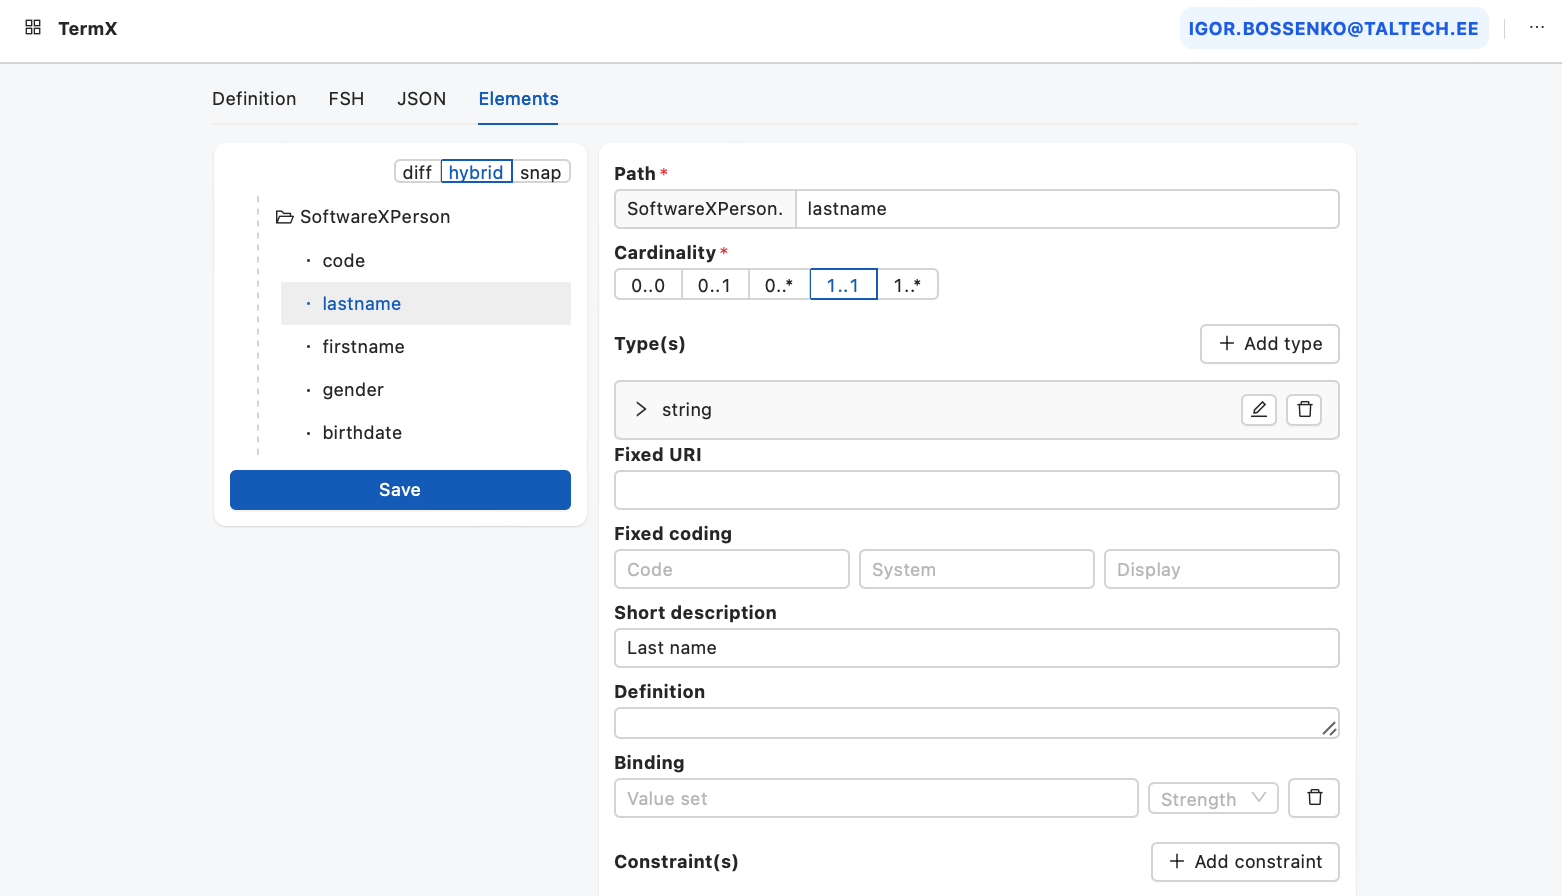Viewport: 1562px width, 896px height.
Task: Open the TermX app grid icon
Action: click(33, 28)
